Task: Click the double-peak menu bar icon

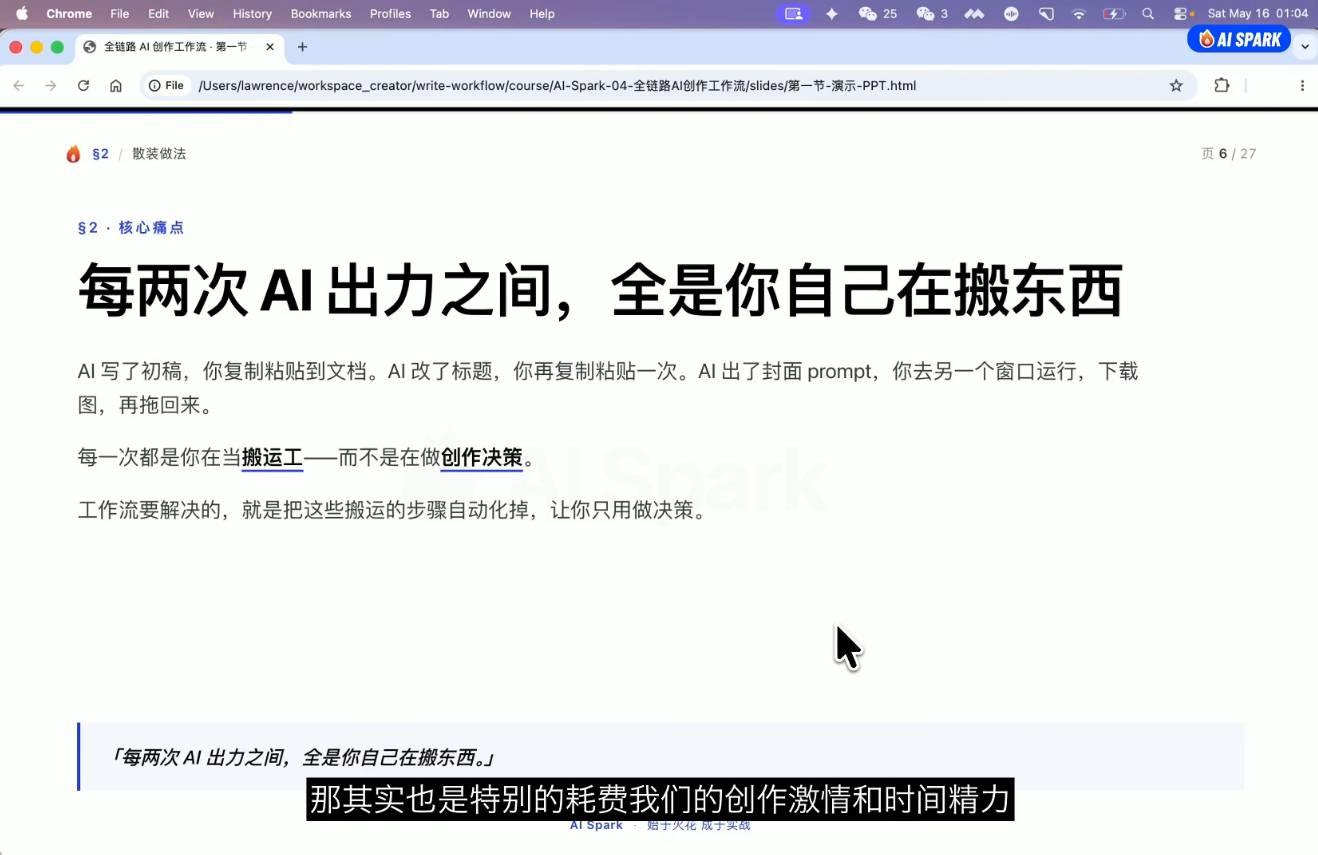Action: pyautogui.click(x=974, y=14)
